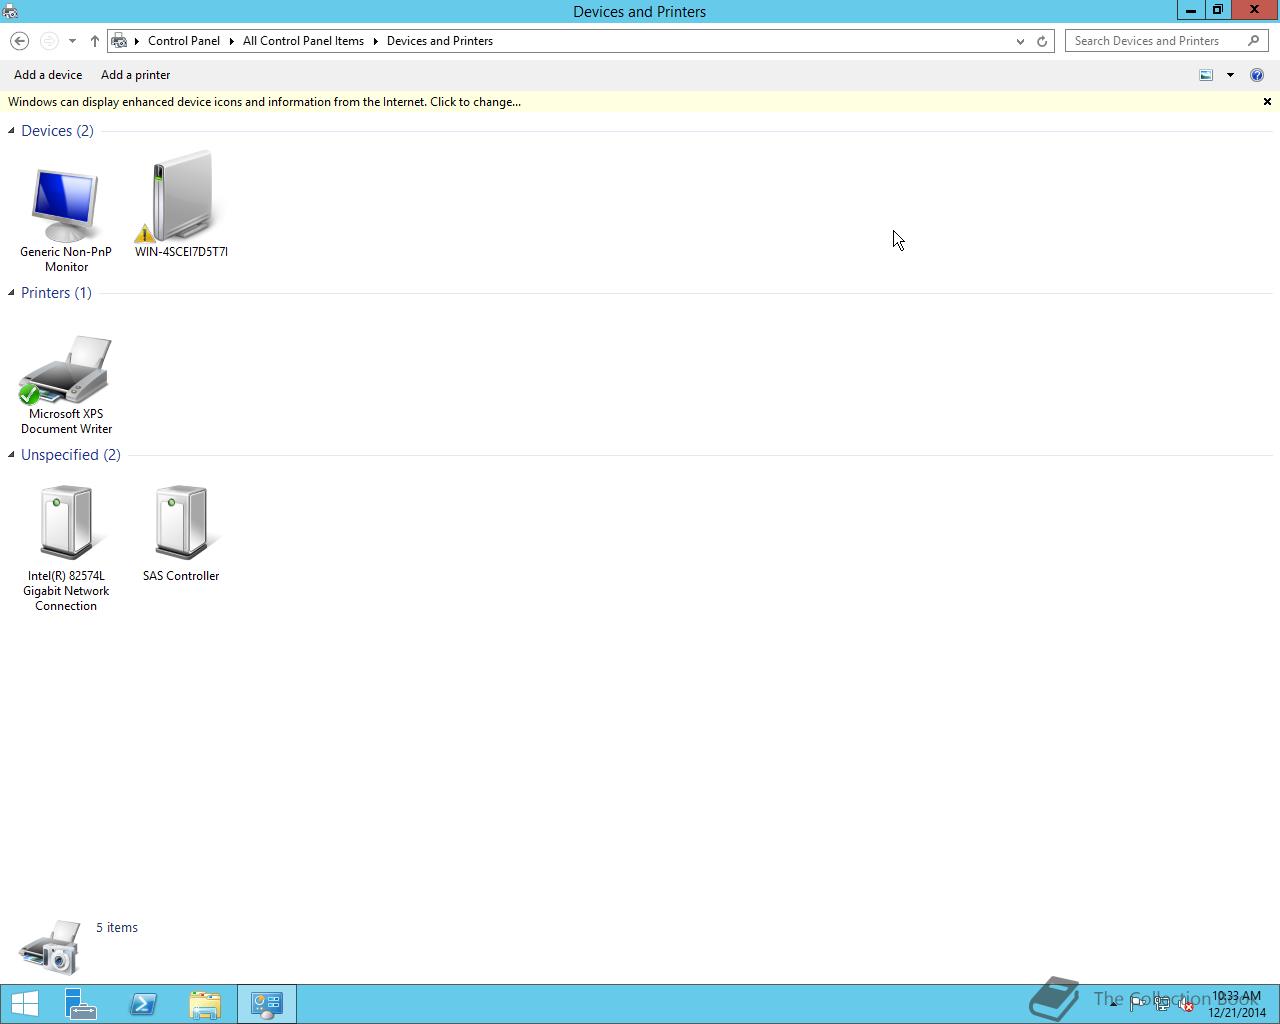Click the 5 items status text
This screenshot has height=1024, width=1280.
pyautogui.click(x=117, y=928)
